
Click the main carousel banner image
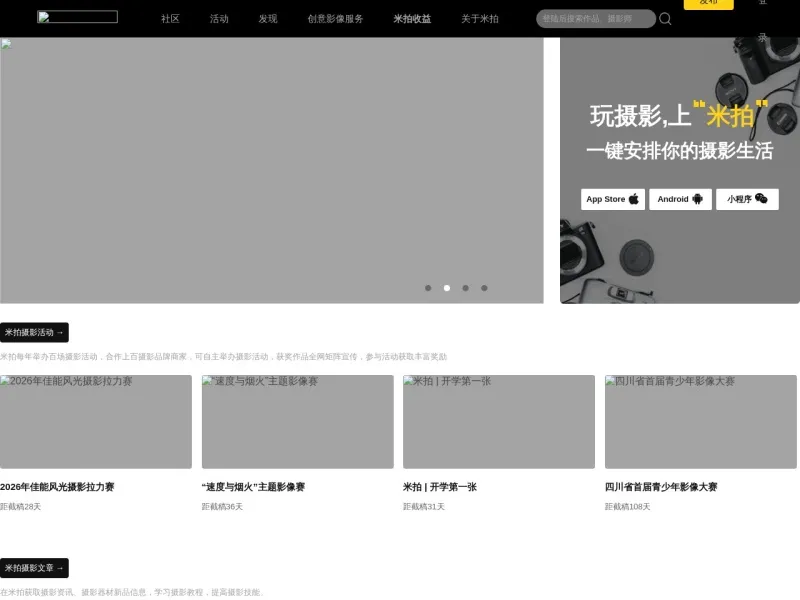click(271, 170)
